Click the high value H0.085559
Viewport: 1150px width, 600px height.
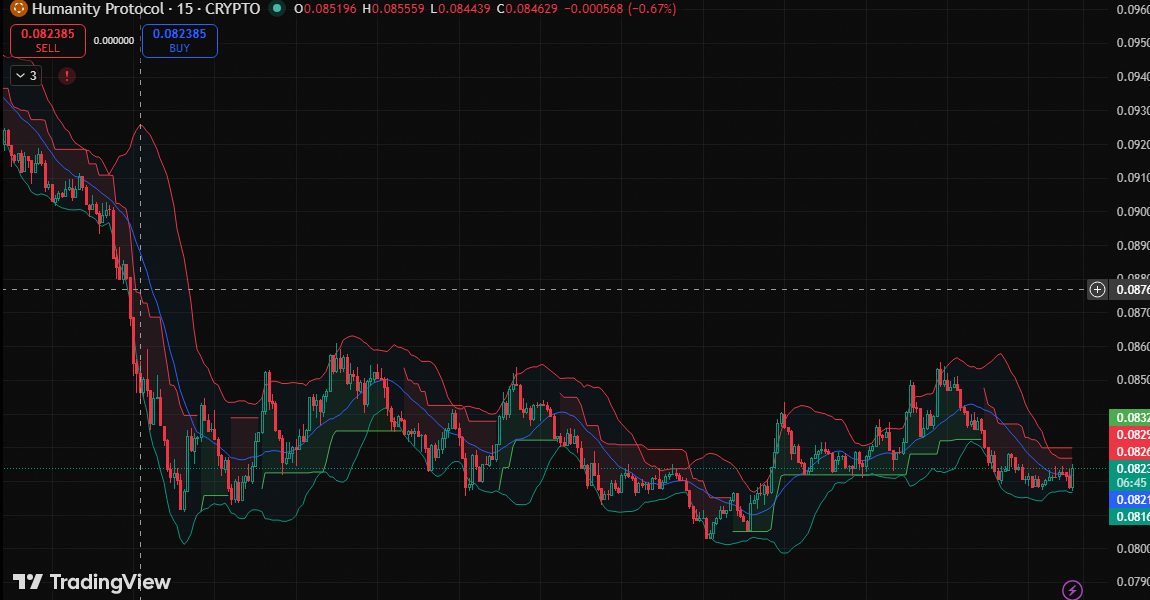pyautogui.click(x=393, y=9)
